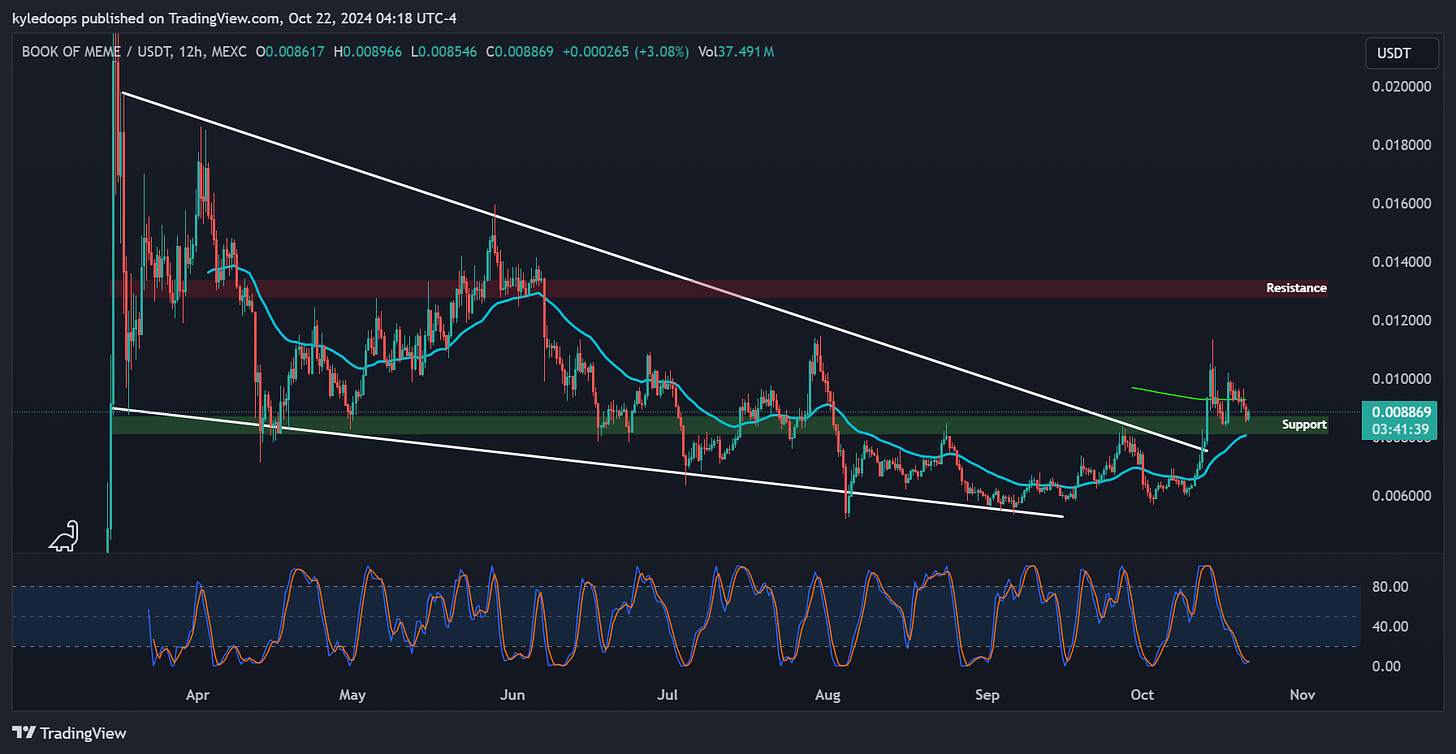
Task: Click the Apr label on the time axis
Action: pyautogui.click(x=198, y=694)
